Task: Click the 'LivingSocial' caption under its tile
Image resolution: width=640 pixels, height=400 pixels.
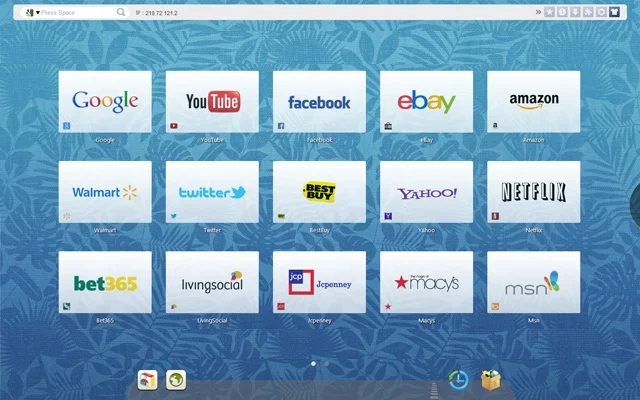Action: coord(212,320)
